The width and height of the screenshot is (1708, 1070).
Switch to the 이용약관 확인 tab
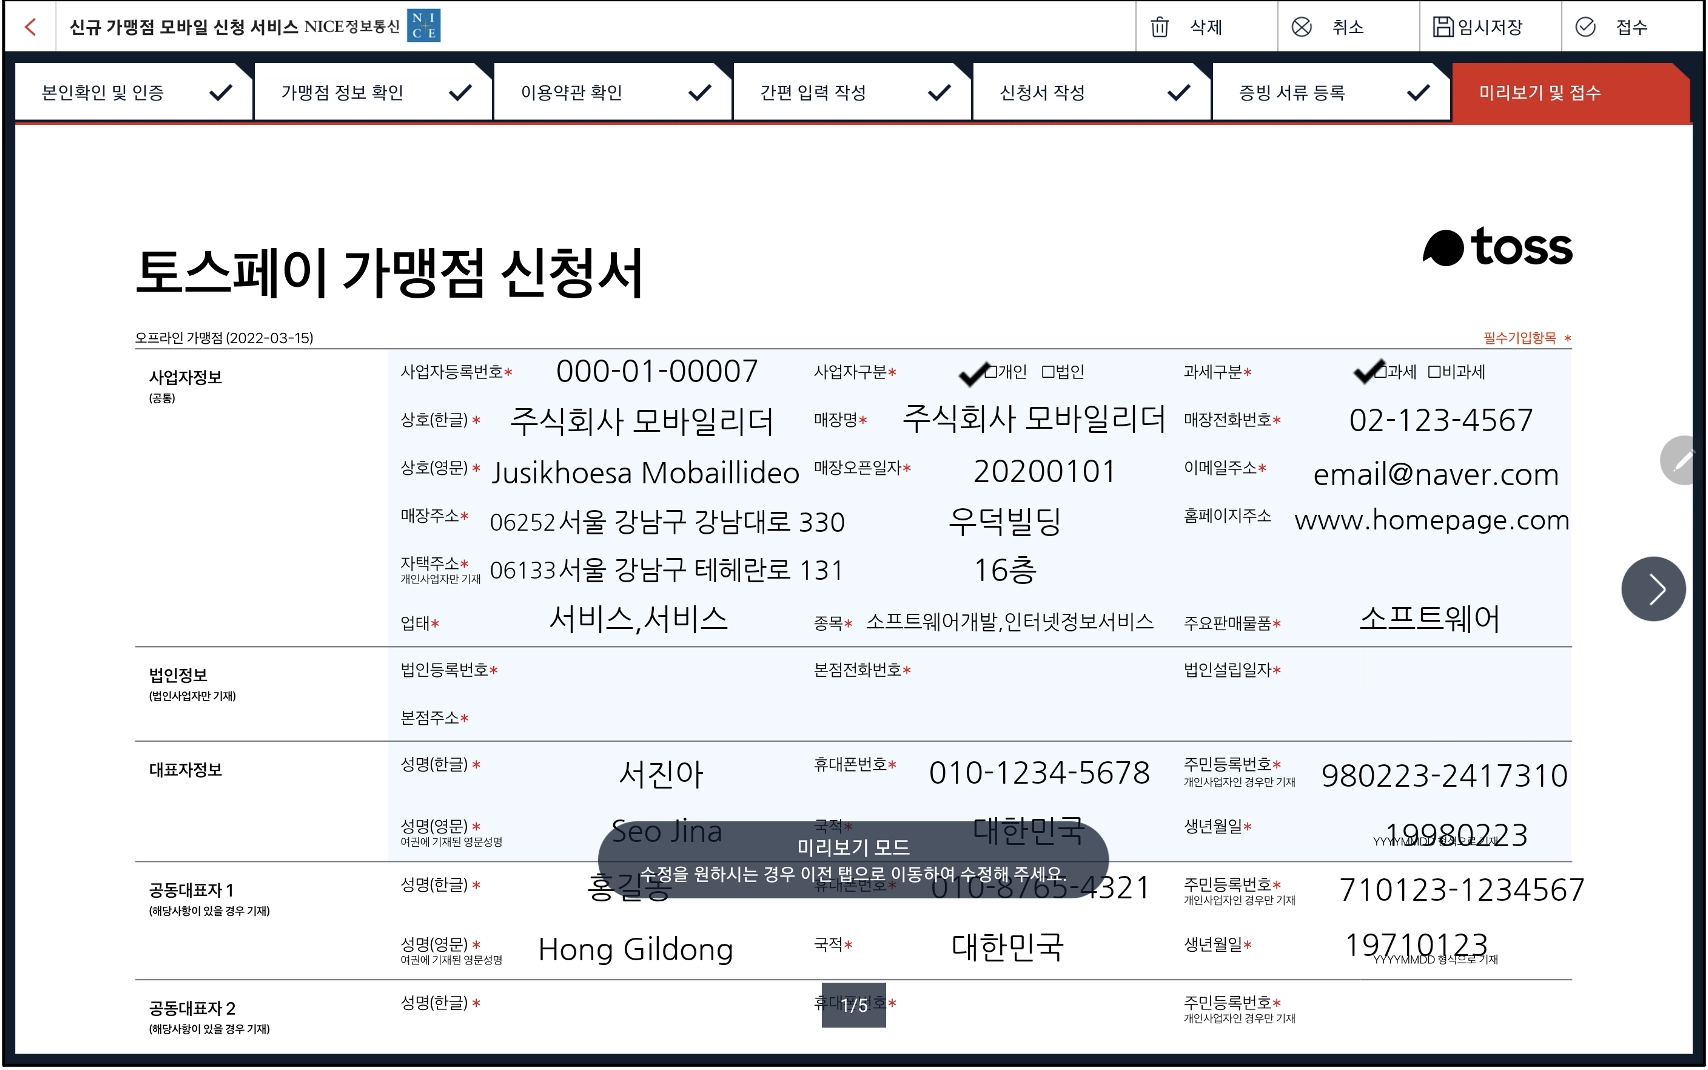[x=613, y=92]
